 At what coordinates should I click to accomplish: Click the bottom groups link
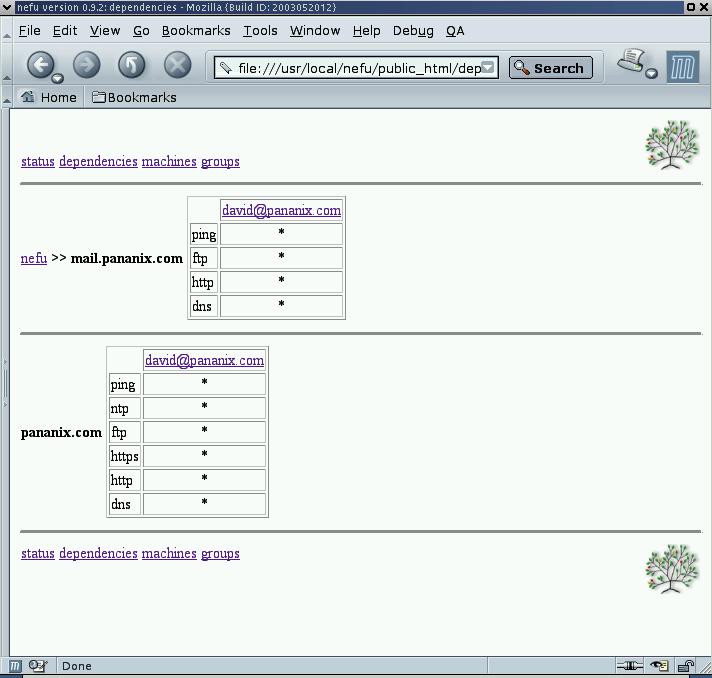click(220, 553)
